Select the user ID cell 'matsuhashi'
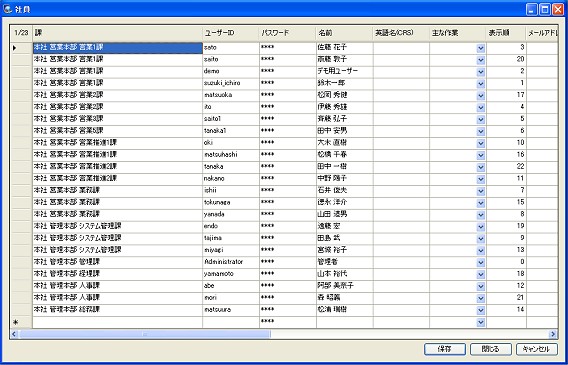This screenshot has width=568, height=365. pyautogui.click(x=231, y=156)
